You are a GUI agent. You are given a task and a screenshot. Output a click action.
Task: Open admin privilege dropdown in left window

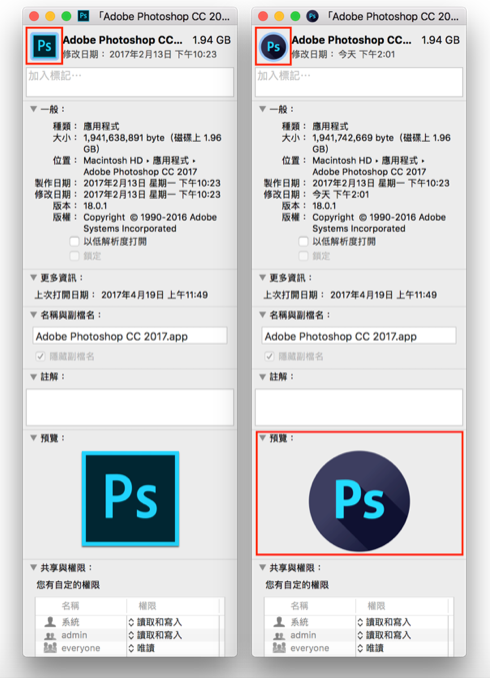coord(155,635)
